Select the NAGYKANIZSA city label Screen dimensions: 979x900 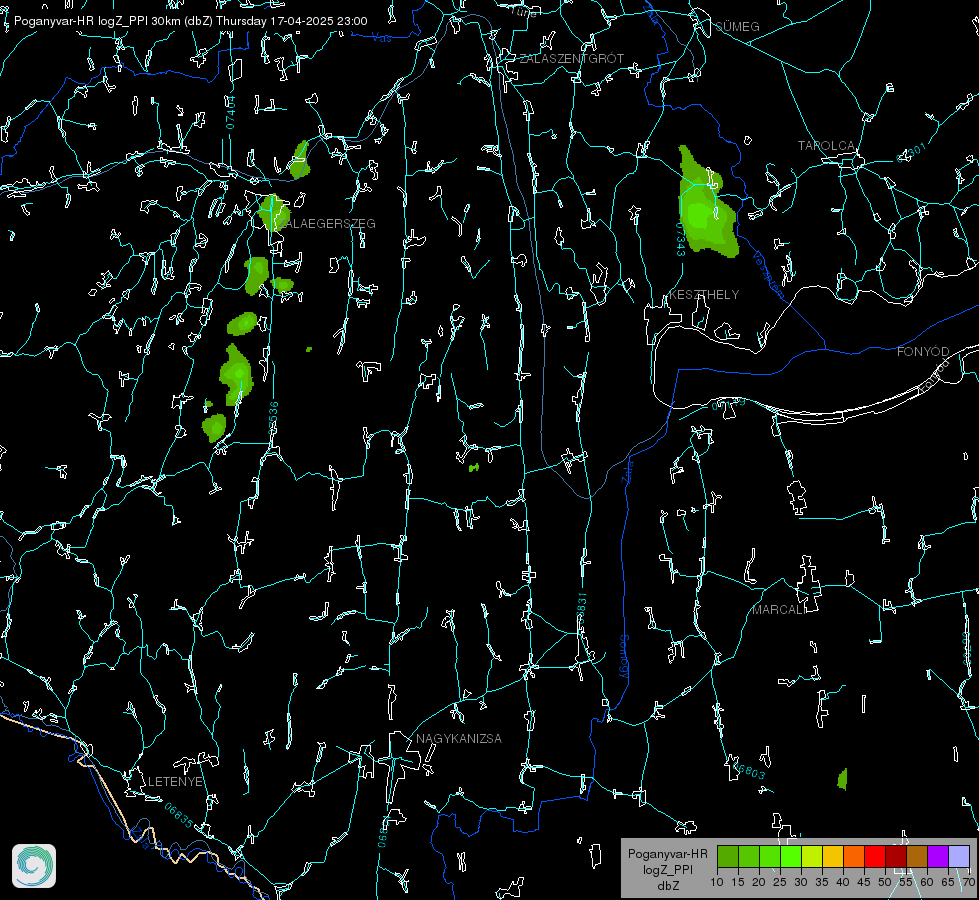[x=459, y=739]
